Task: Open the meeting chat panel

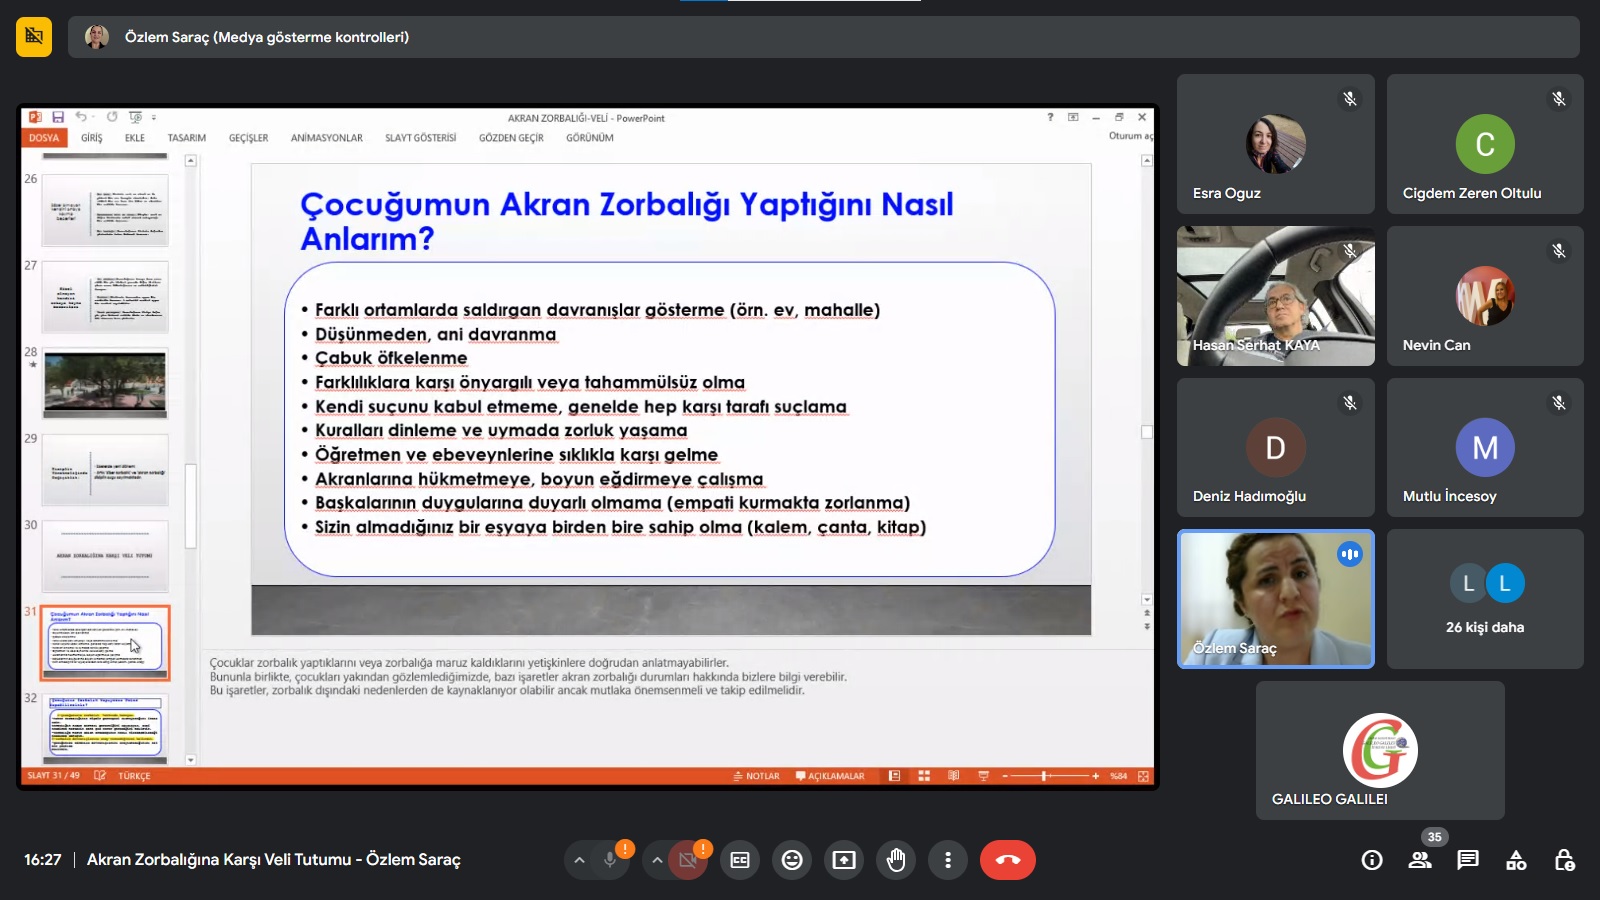Action: (1468, 860)
